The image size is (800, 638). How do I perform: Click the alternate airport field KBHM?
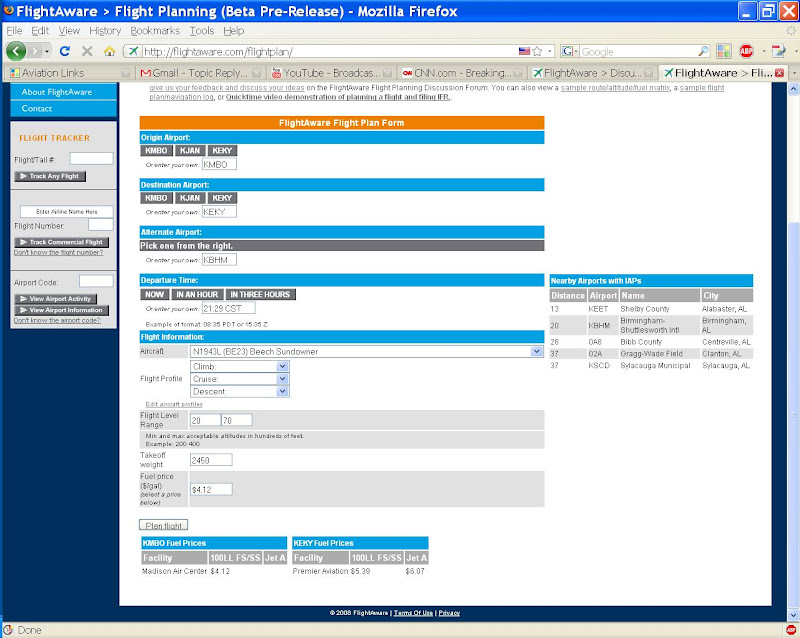click(219, 260)
